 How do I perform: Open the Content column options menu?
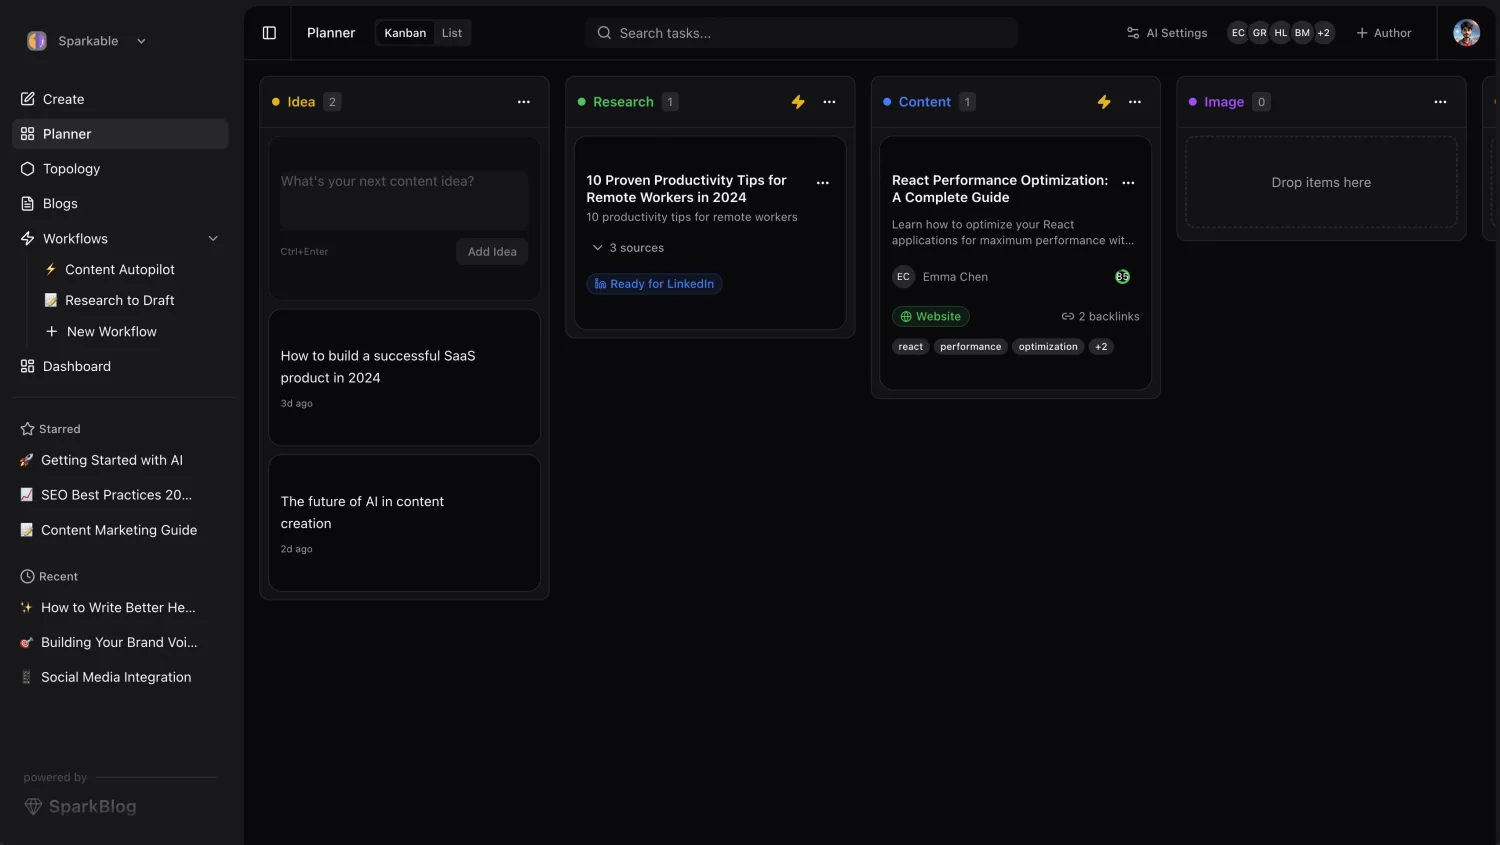point(1135,102)
